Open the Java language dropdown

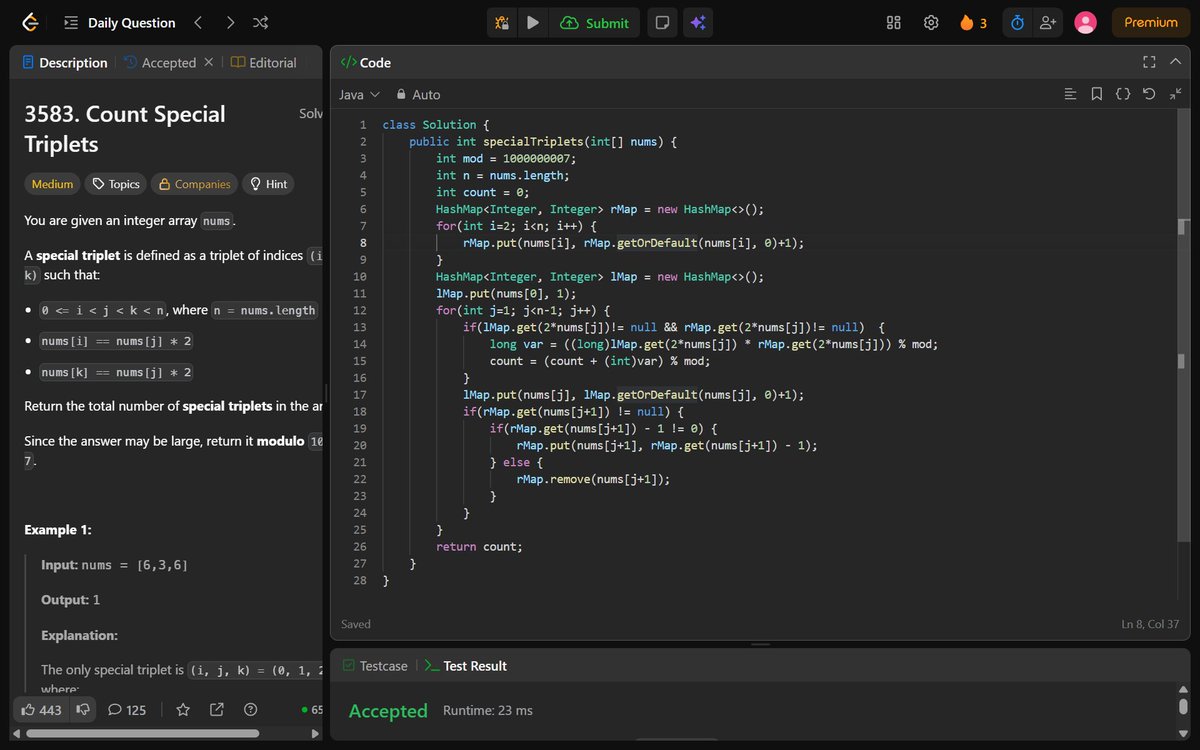tap(360, 94)
